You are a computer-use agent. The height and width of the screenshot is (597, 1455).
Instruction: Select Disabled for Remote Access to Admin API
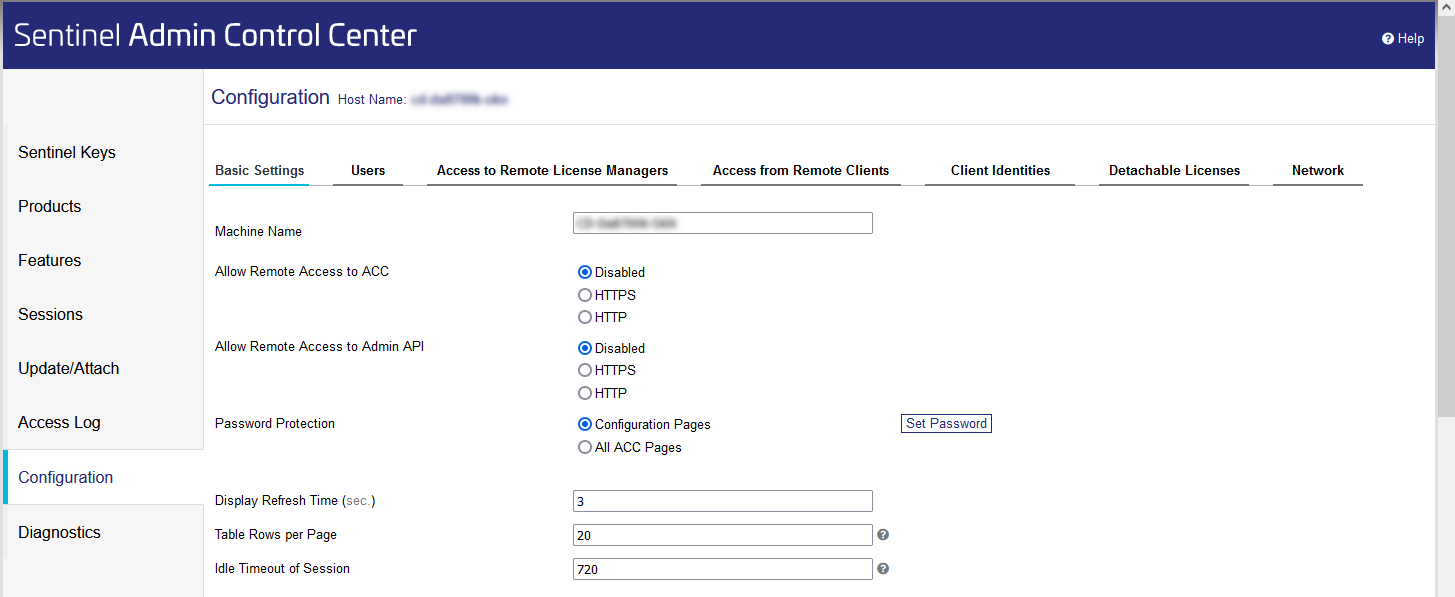(x=585, y=348)
